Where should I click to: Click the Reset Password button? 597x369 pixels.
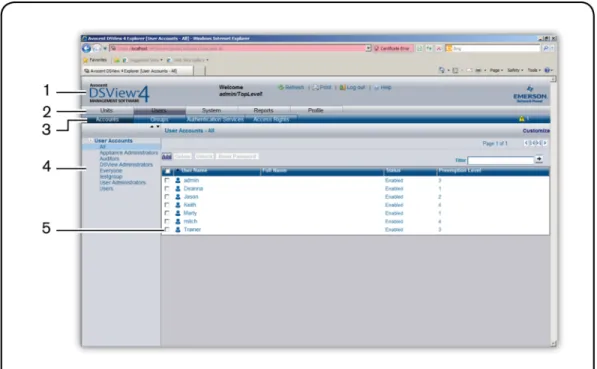tap(237, 157)
